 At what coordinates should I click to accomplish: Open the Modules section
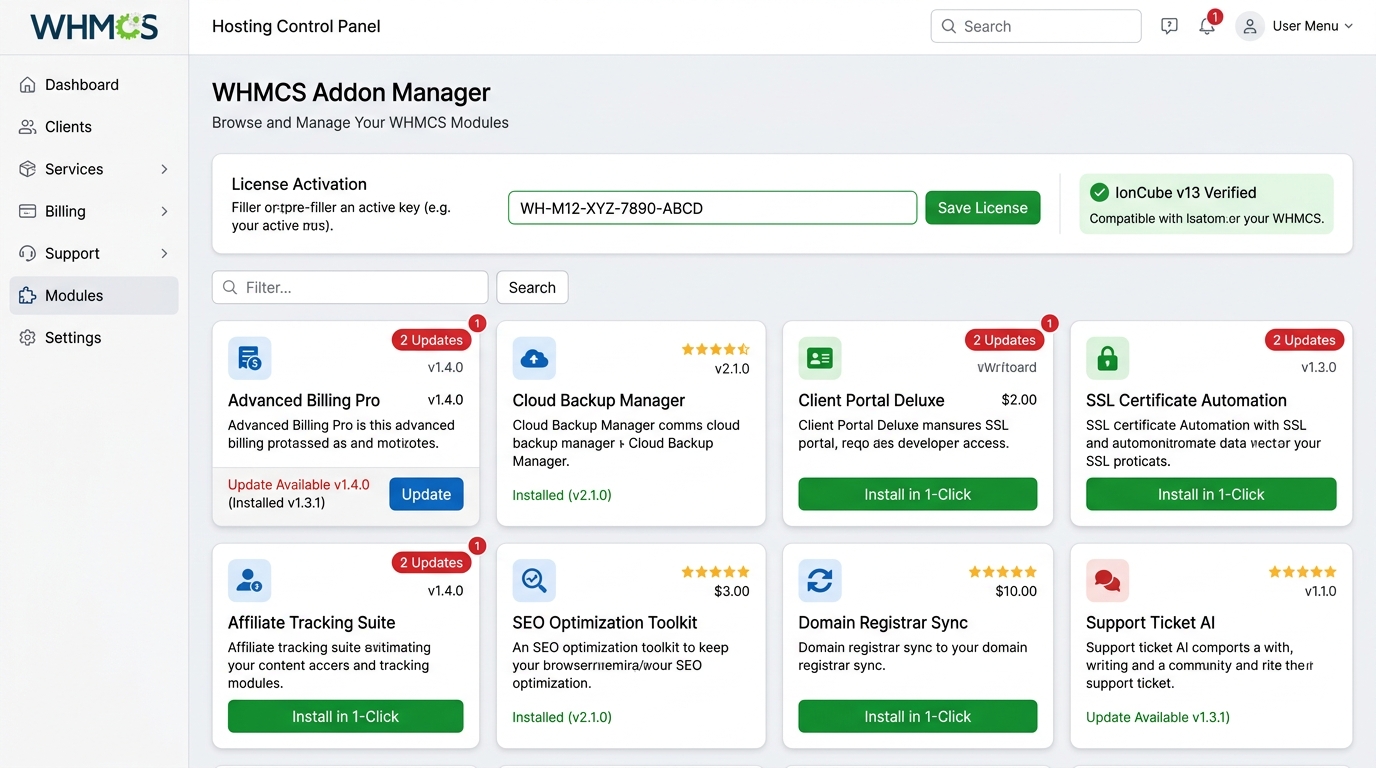[x=94, y=296]
